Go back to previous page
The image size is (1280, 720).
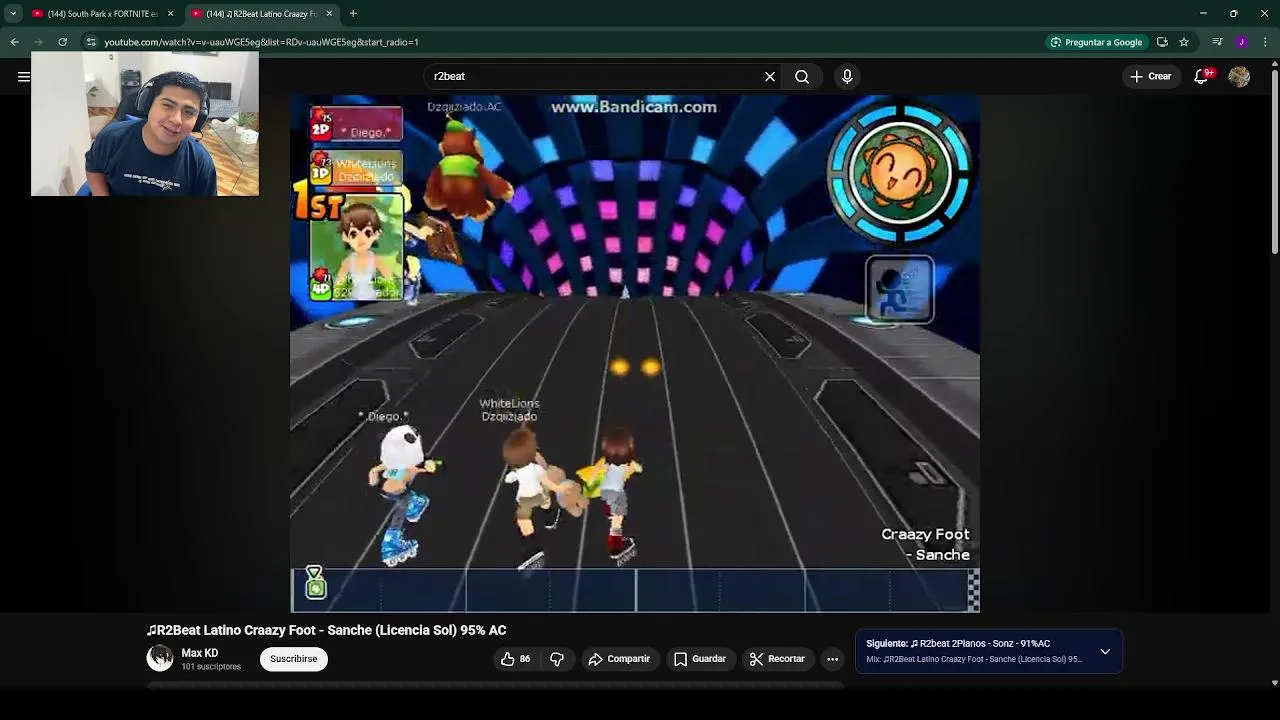[x=14, y=42]
